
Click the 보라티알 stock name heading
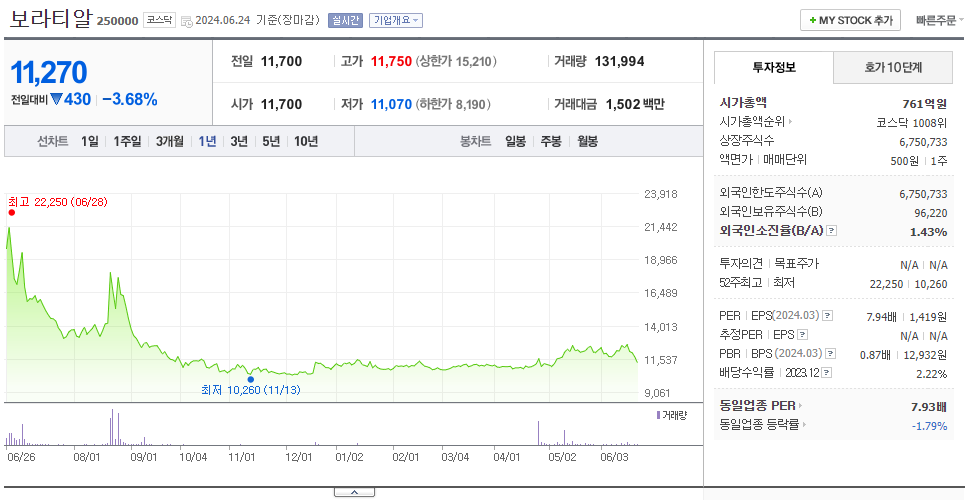51,19
